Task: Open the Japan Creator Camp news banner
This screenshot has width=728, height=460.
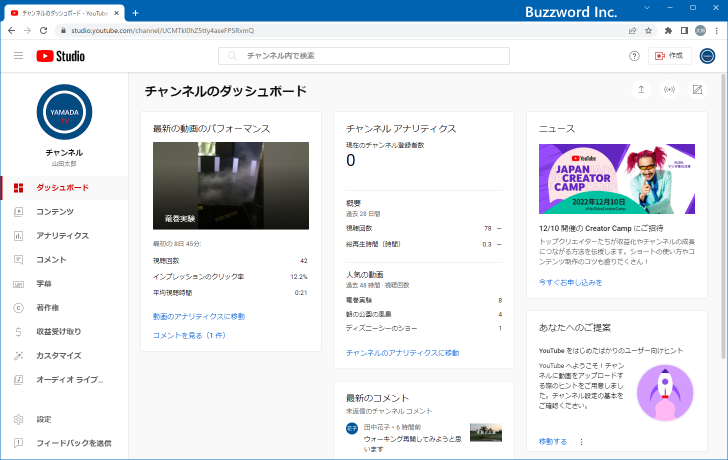Action: pos(617,179)
